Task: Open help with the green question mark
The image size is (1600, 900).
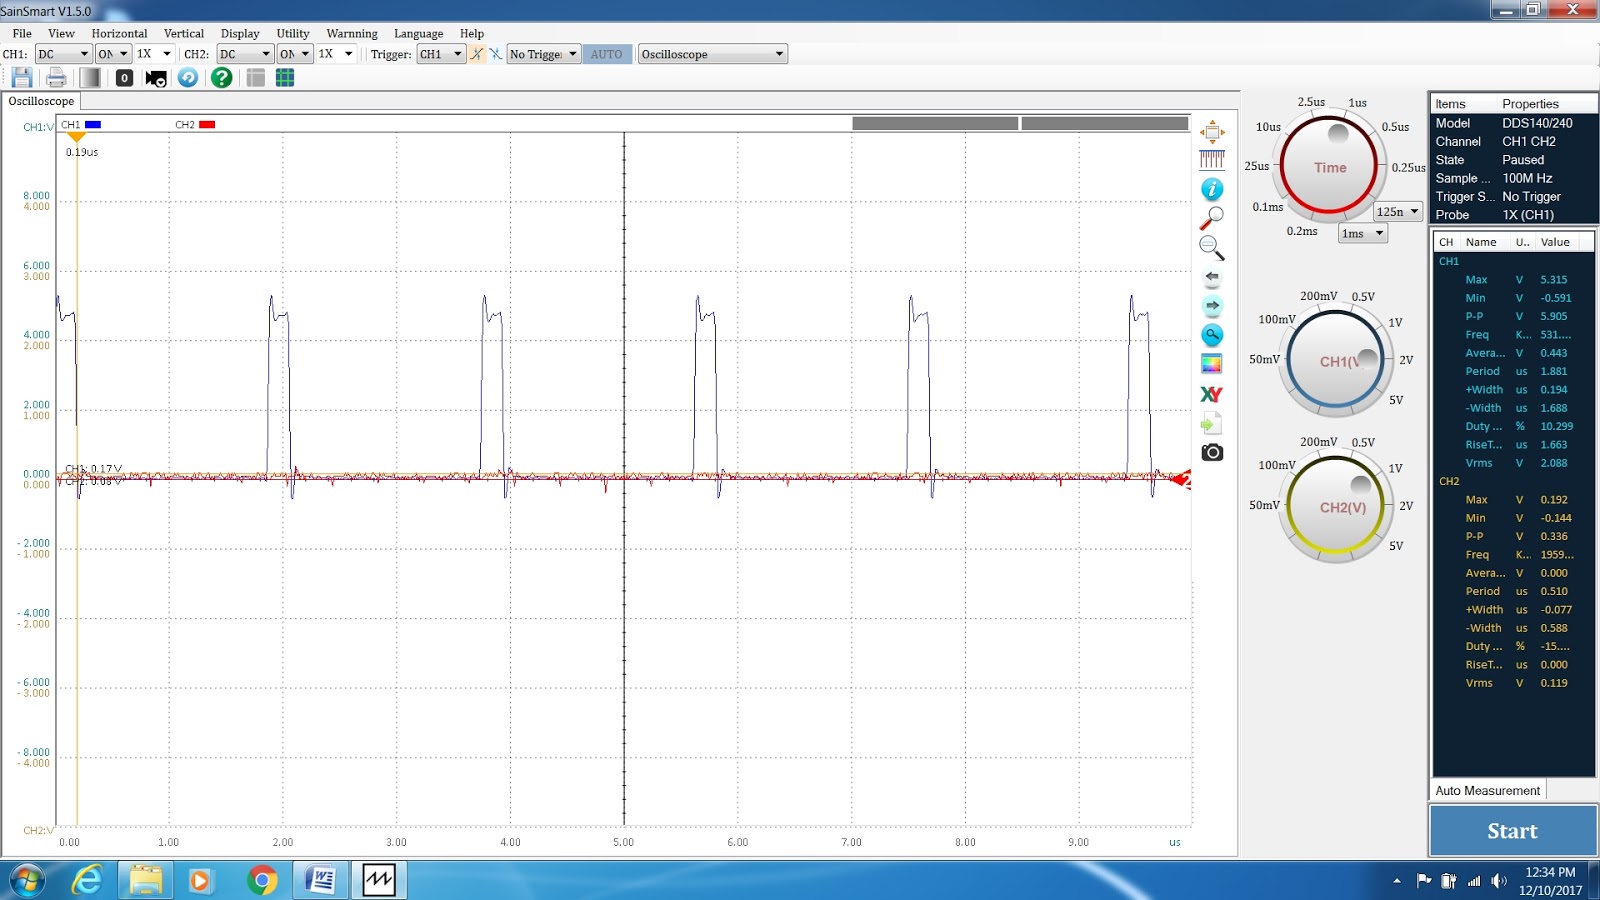Action: (222, 77)
